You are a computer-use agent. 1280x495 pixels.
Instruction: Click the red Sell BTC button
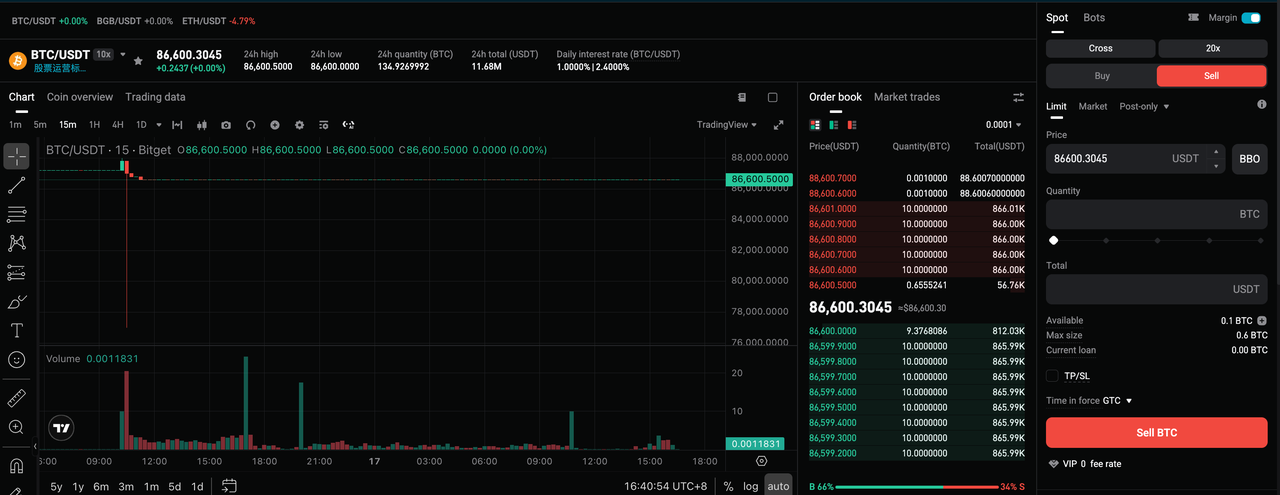coord(1156,433)
